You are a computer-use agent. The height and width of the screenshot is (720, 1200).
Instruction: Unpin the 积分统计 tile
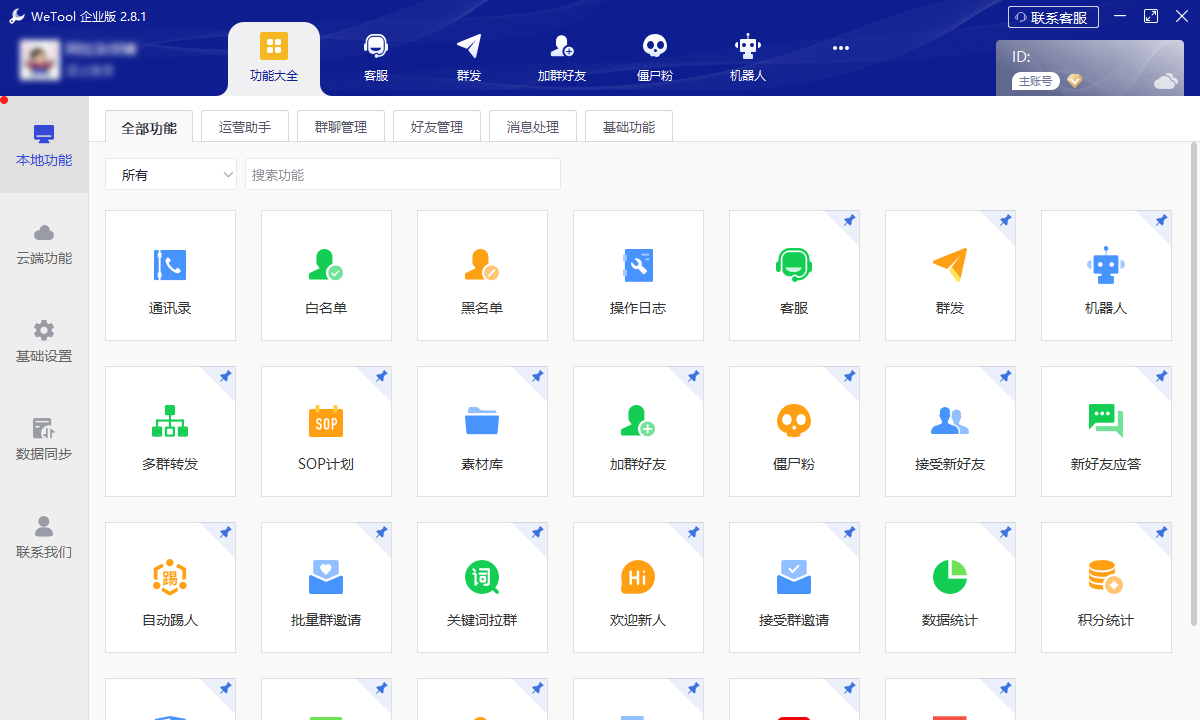coord(1161,532)
